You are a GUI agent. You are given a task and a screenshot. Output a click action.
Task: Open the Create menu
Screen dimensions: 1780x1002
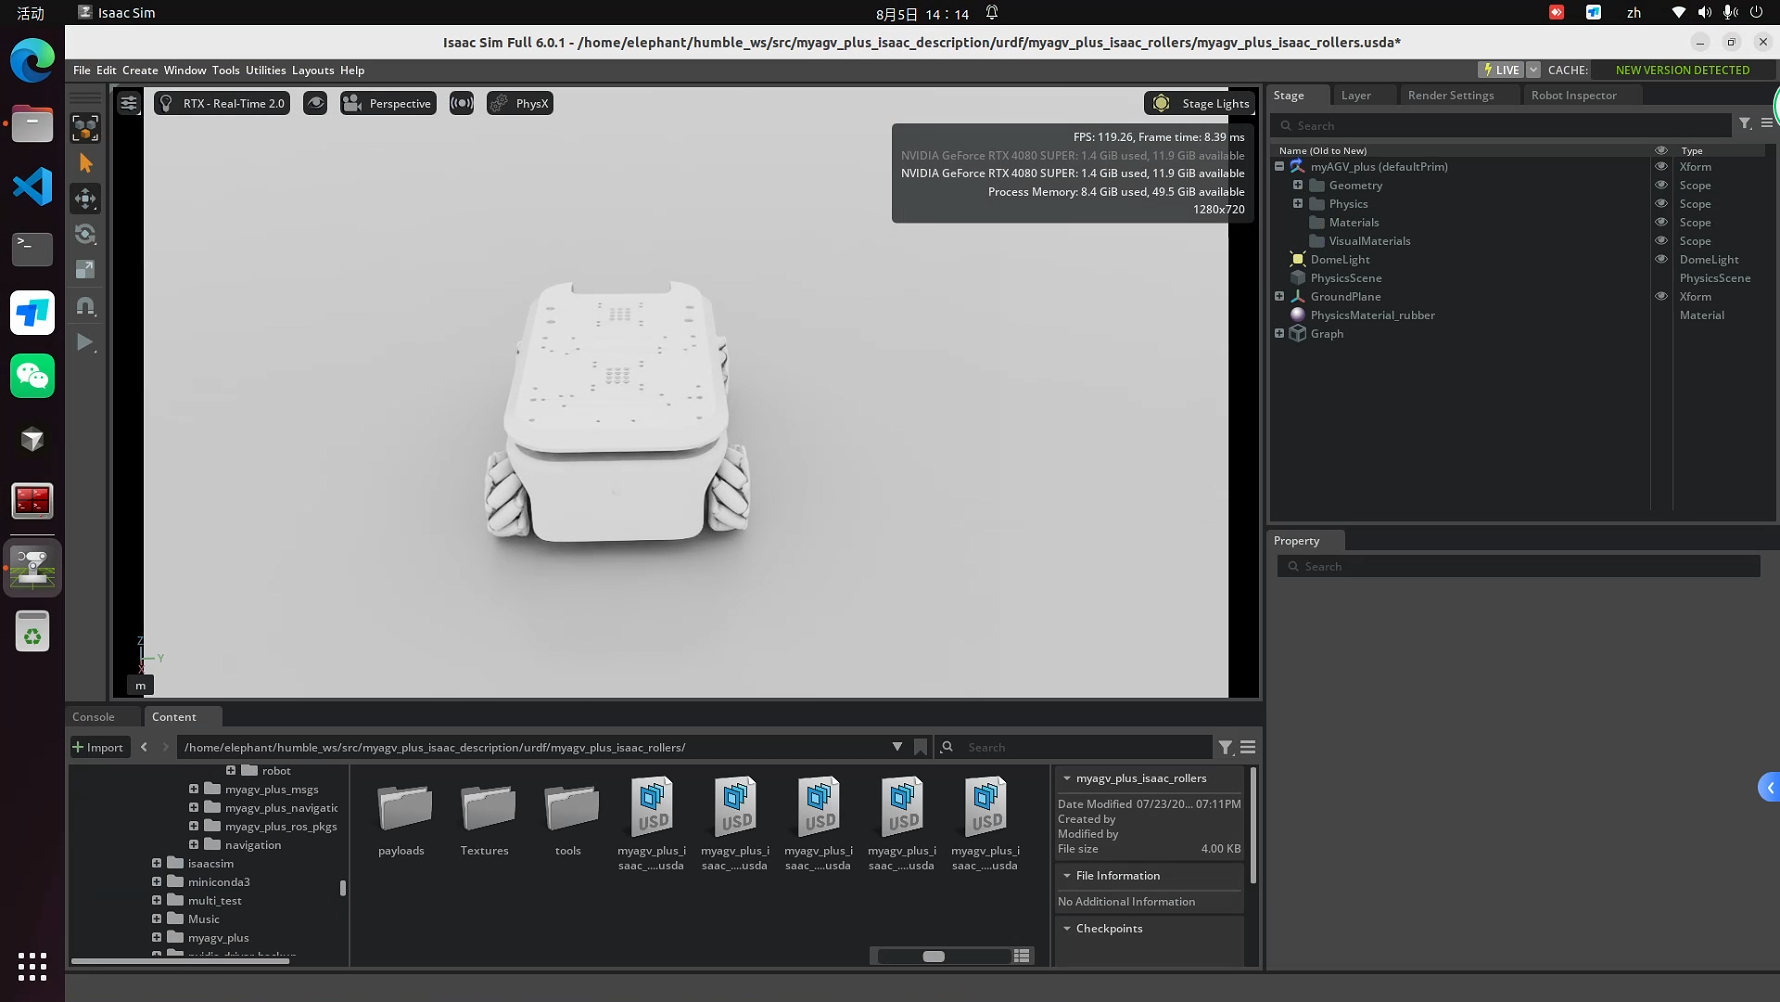coord(140,70)
